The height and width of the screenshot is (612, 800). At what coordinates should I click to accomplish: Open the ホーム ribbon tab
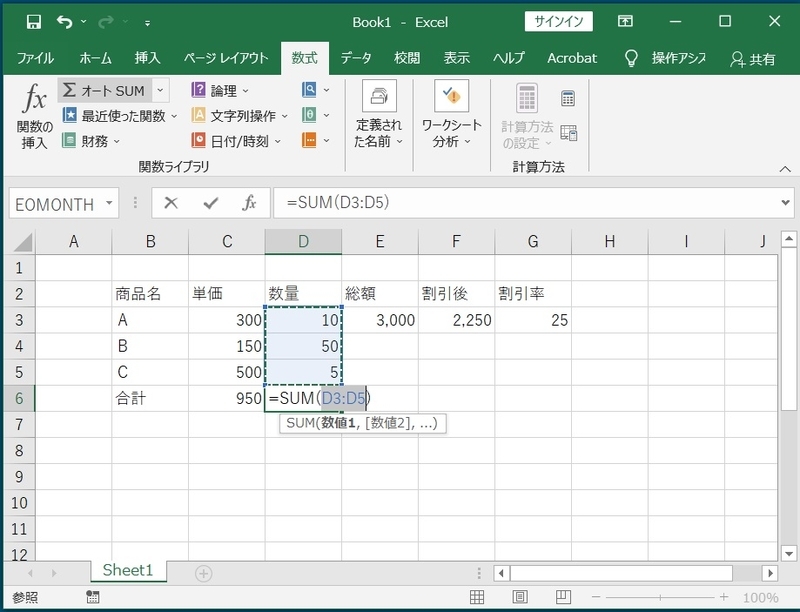(x=95, y=59)
